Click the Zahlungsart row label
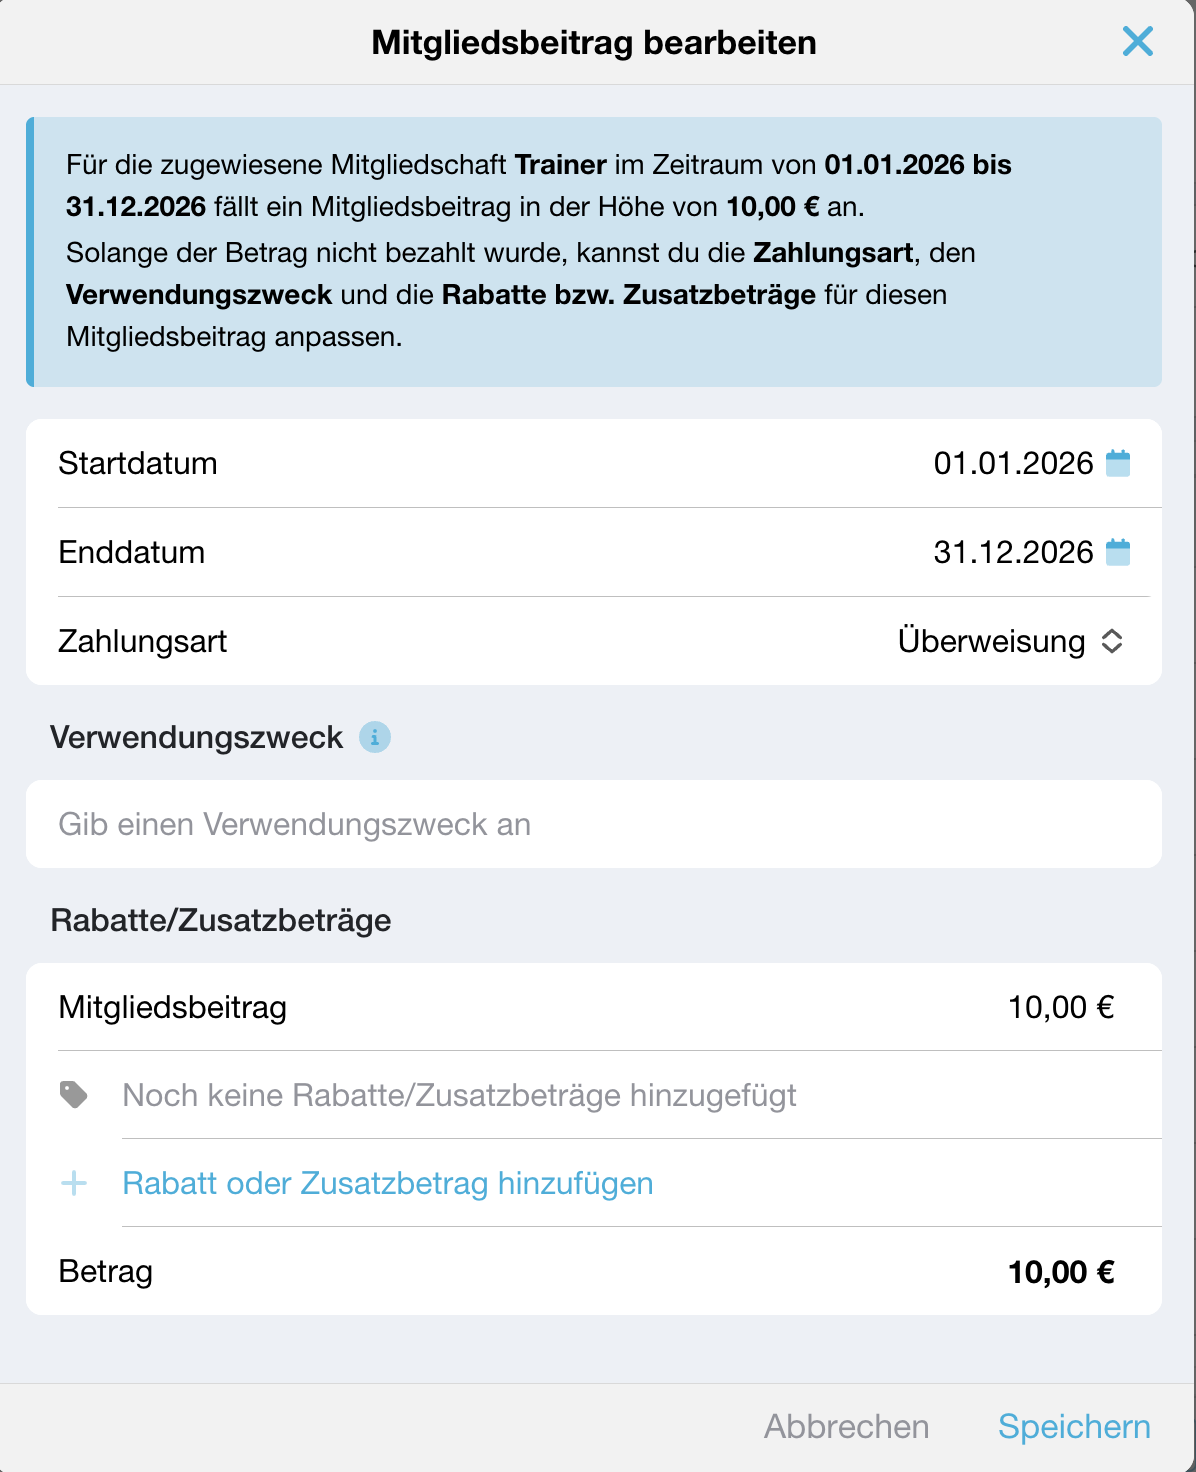1196x1472 pixels. pos(143,641)
